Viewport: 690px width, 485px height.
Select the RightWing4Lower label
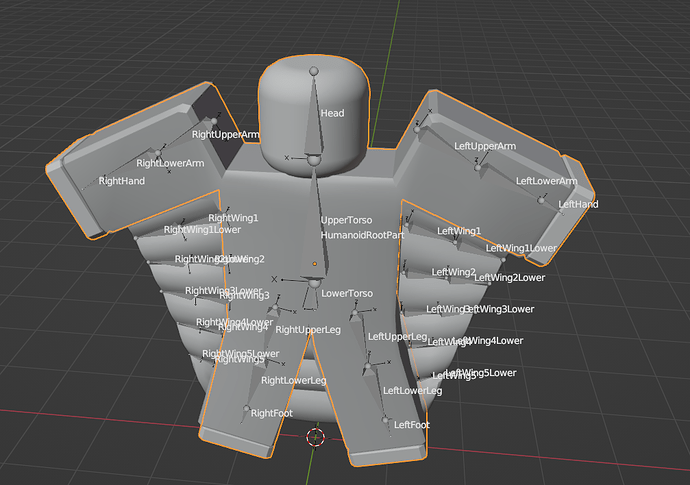235,322
